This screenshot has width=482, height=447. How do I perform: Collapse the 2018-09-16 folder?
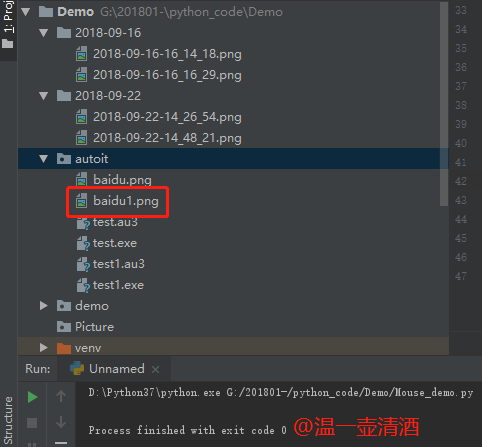pyautogui.click(x=43, y=33)
